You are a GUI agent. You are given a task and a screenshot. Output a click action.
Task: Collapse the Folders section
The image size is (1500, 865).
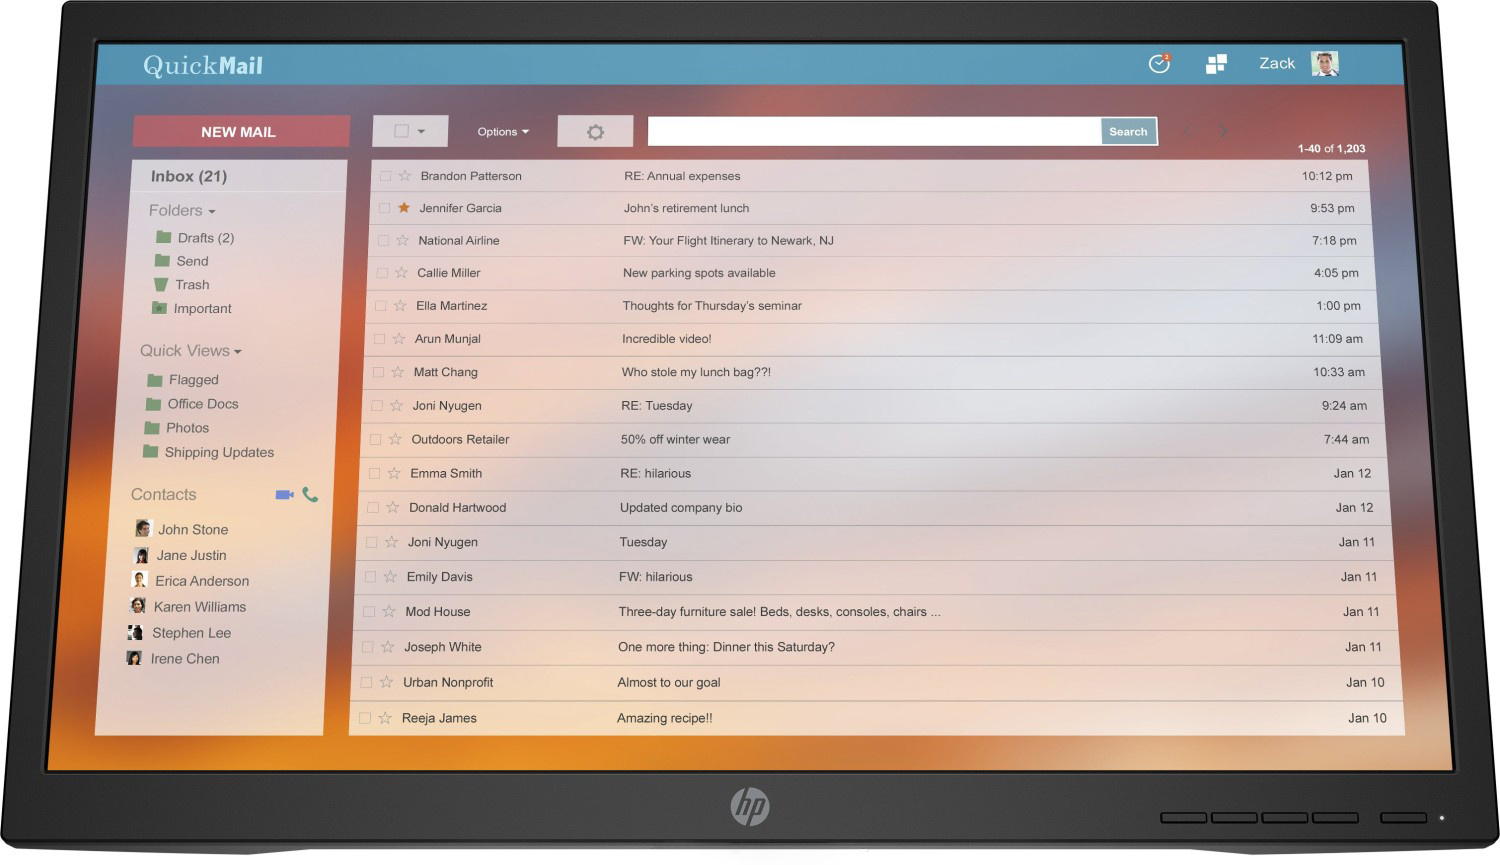click(x=182, y=211)
